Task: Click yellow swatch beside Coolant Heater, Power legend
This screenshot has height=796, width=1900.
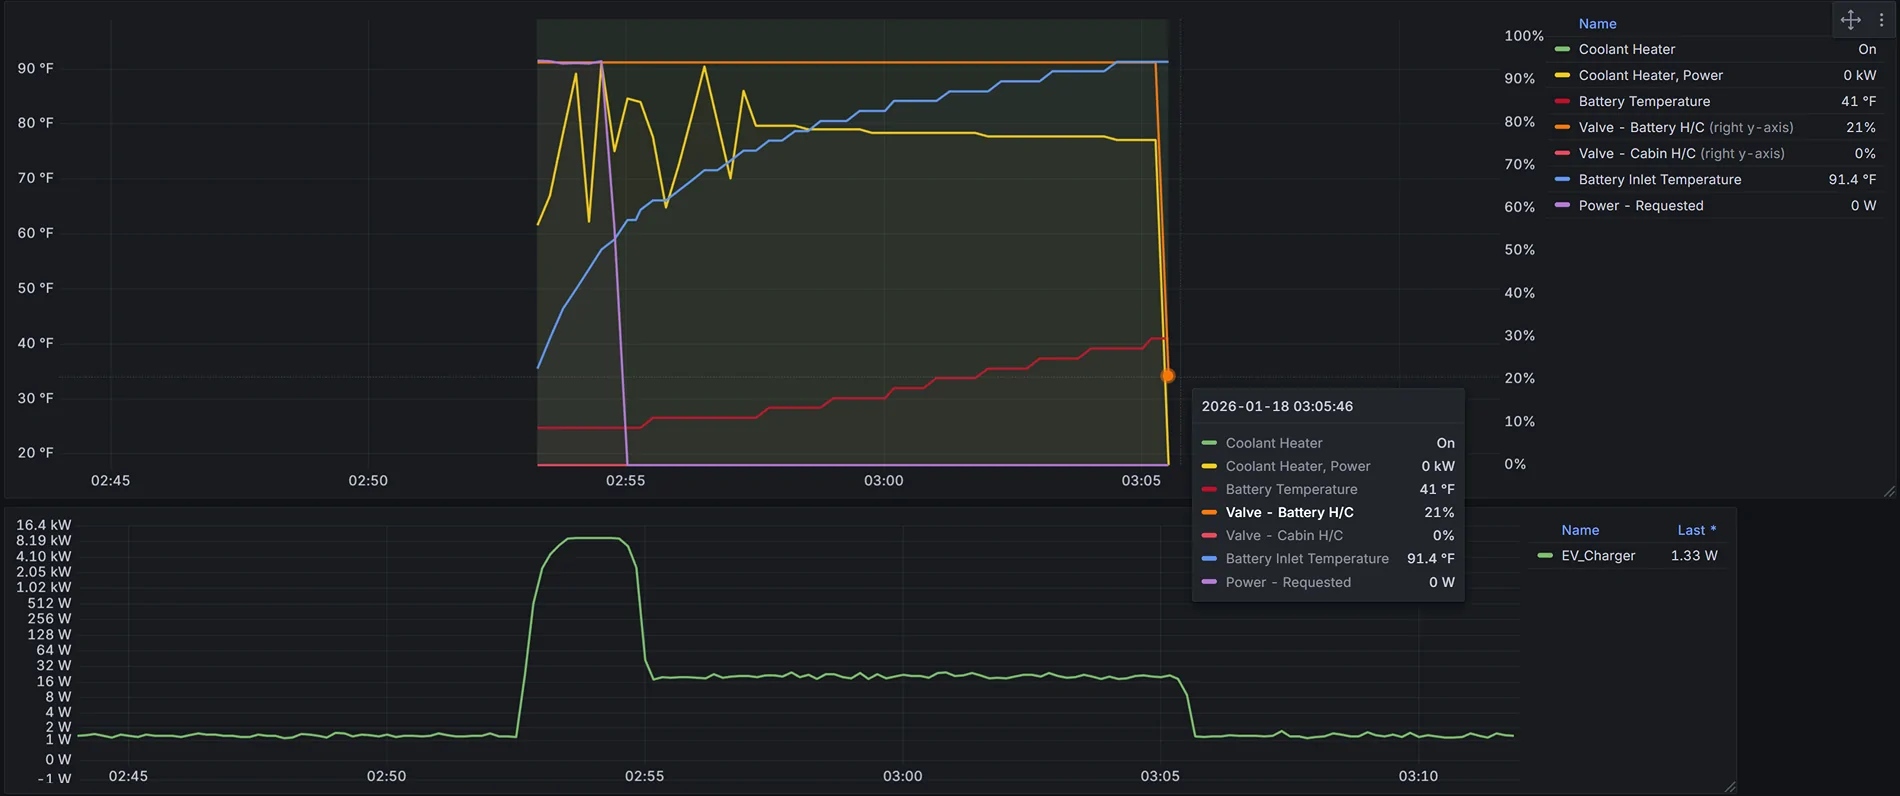Action: [1562, 75]
